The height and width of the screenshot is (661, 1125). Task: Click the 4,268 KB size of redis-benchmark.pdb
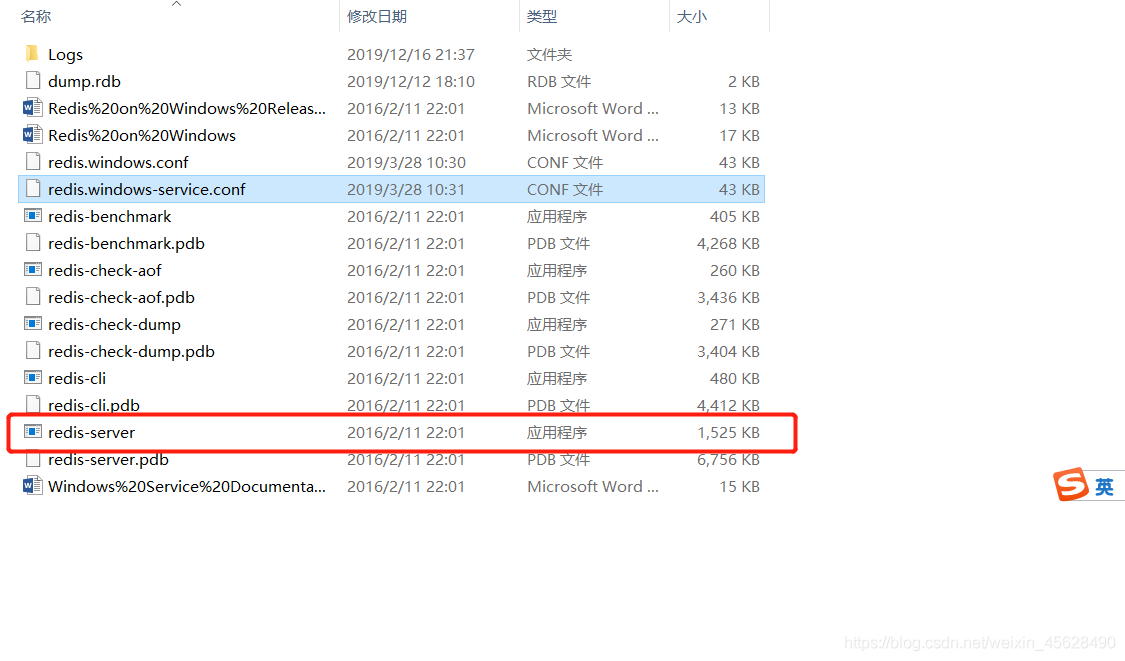[728, 243]
